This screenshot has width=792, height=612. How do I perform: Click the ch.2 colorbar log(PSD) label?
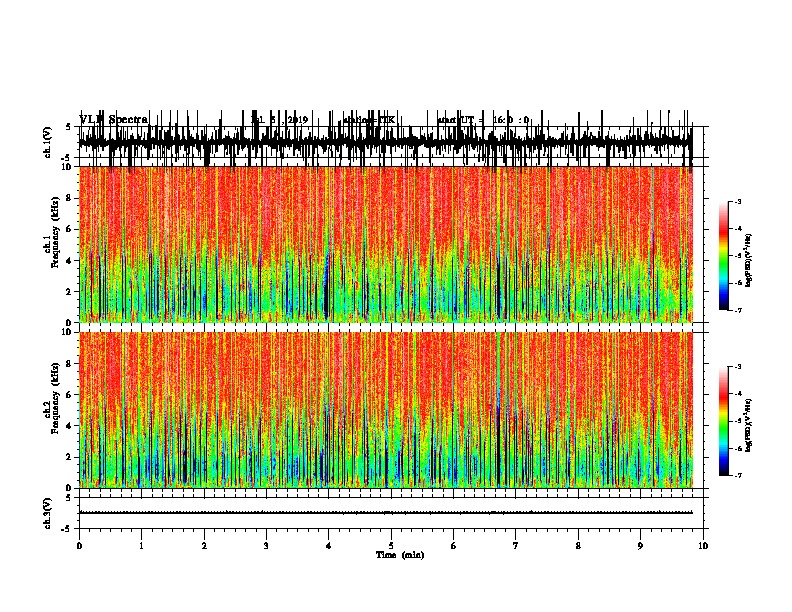(749, 425)
